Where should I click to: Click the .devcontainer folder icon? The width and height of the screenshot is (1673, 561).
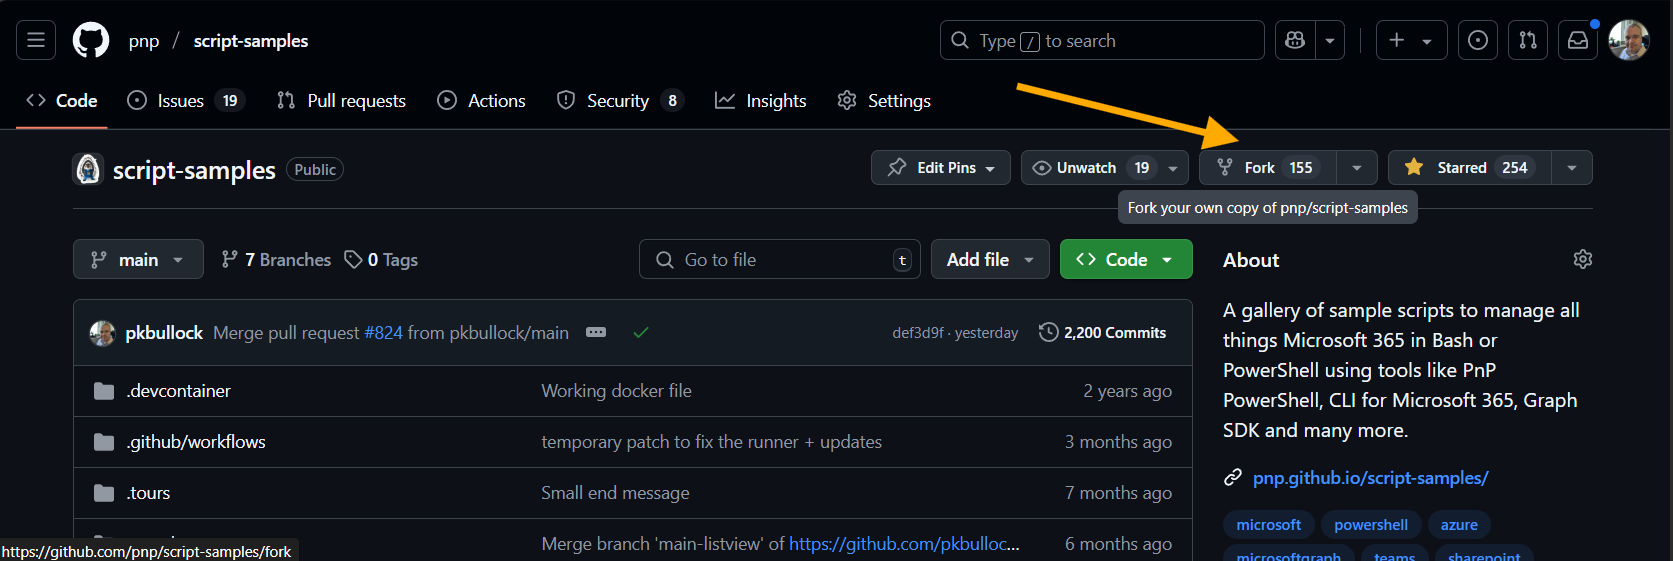click(x=104, y=391)
